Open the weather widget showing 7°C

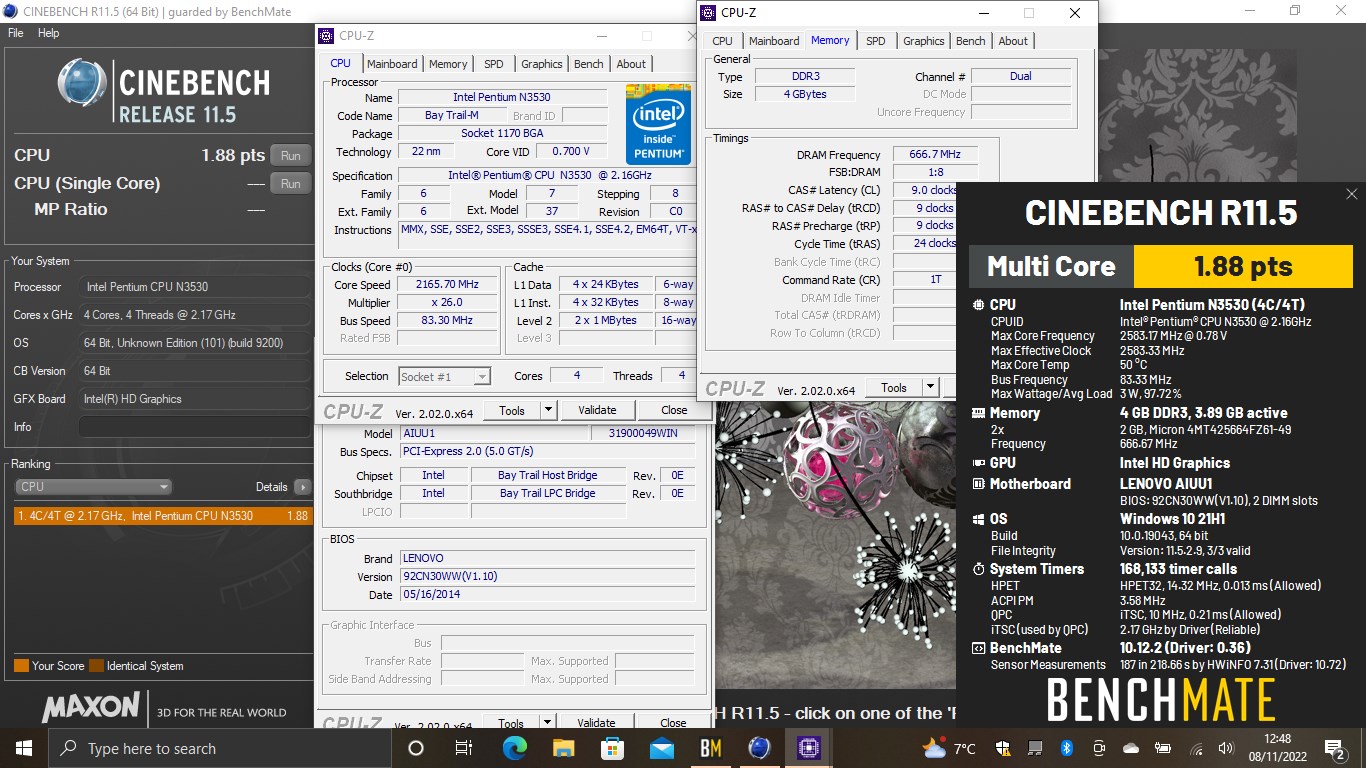pyautogui.click(x=950, y=748)
